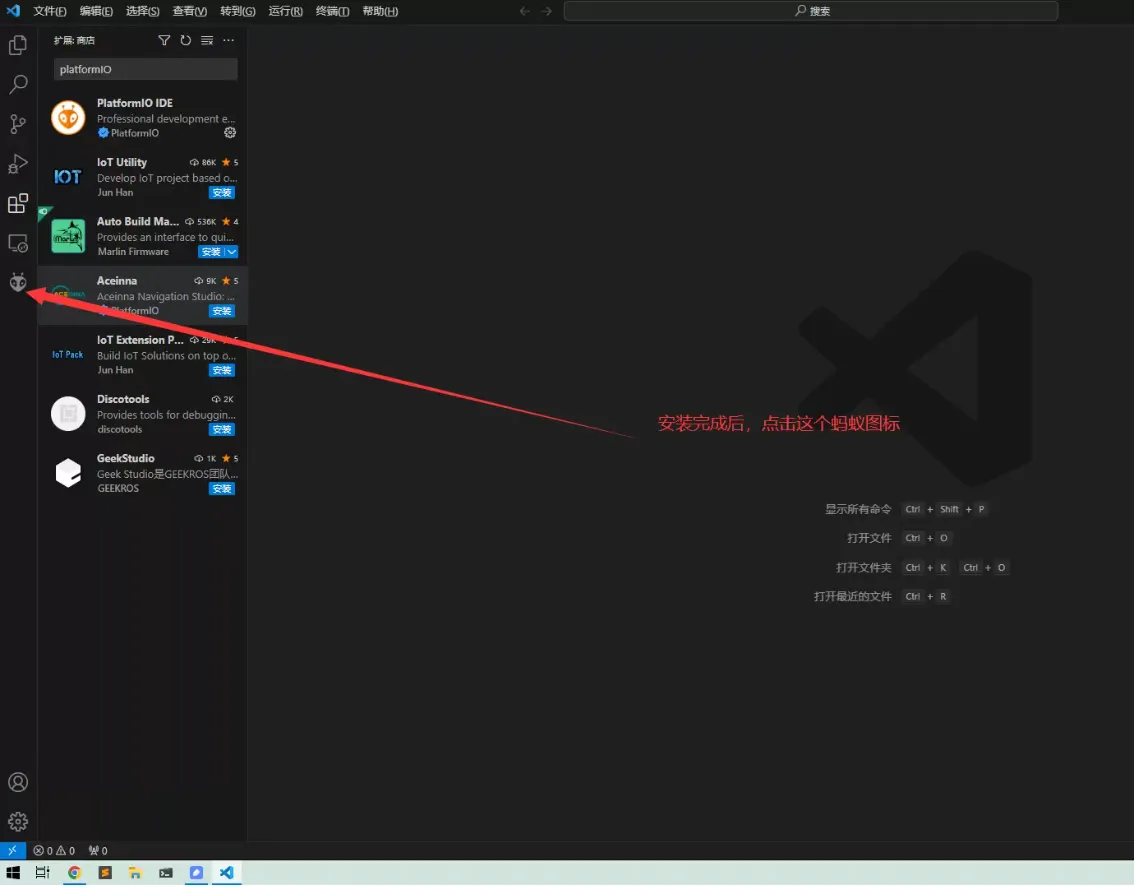Install the Discotools extension
This screenshot has width=1136, height=887.
click(222, 430)
